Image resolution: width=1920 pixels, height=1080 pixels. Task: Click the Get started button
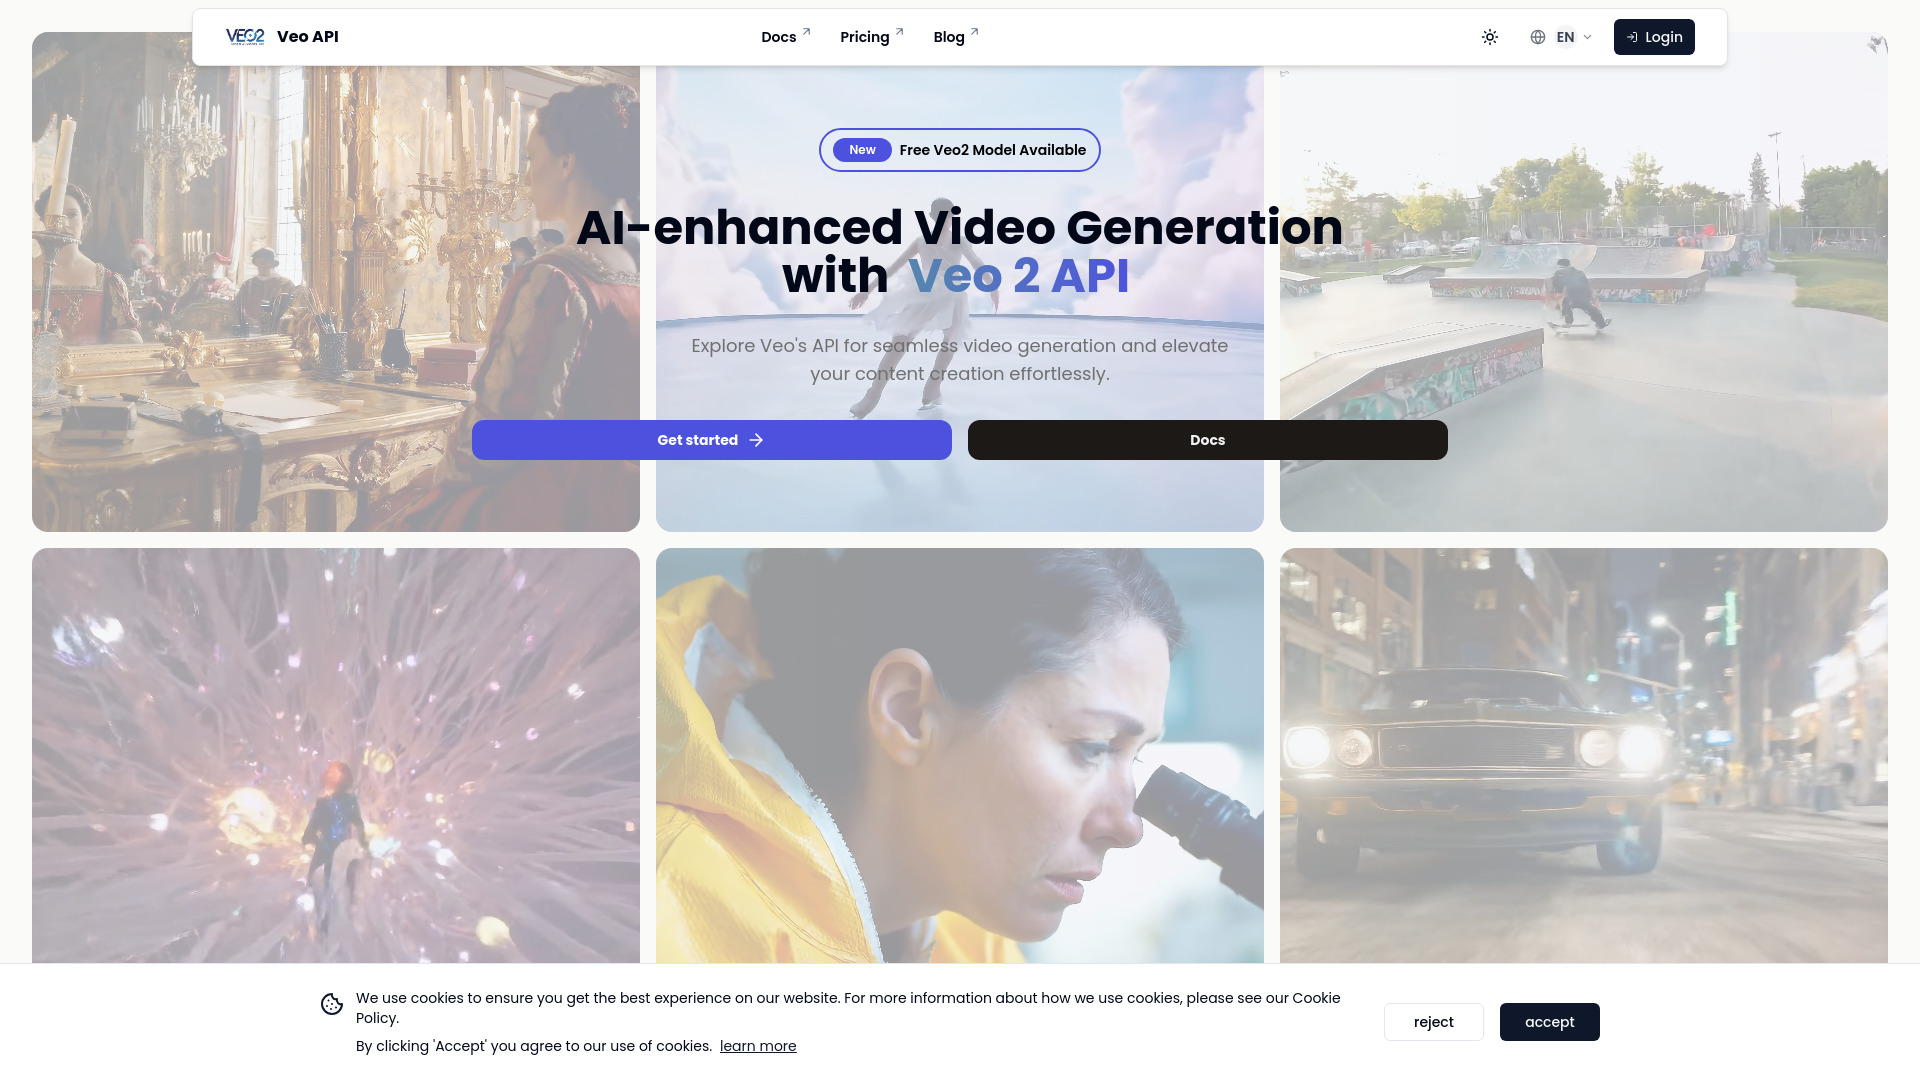(712, 440)
